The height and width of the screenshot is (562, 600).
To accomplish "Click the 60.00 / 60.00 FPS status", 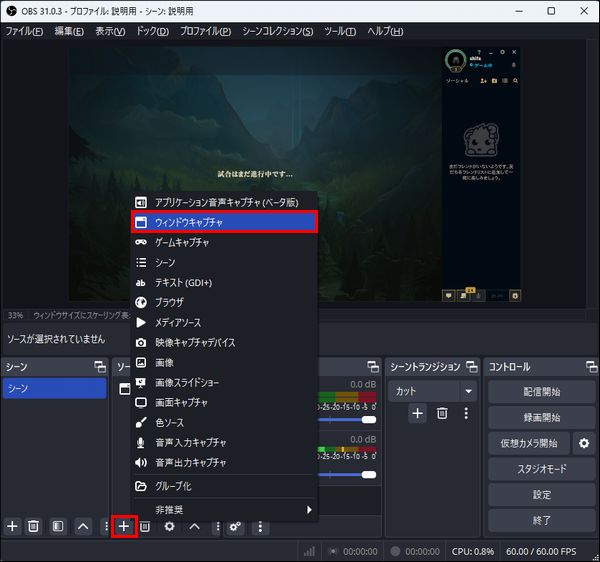I will click(x=541, y=551).
